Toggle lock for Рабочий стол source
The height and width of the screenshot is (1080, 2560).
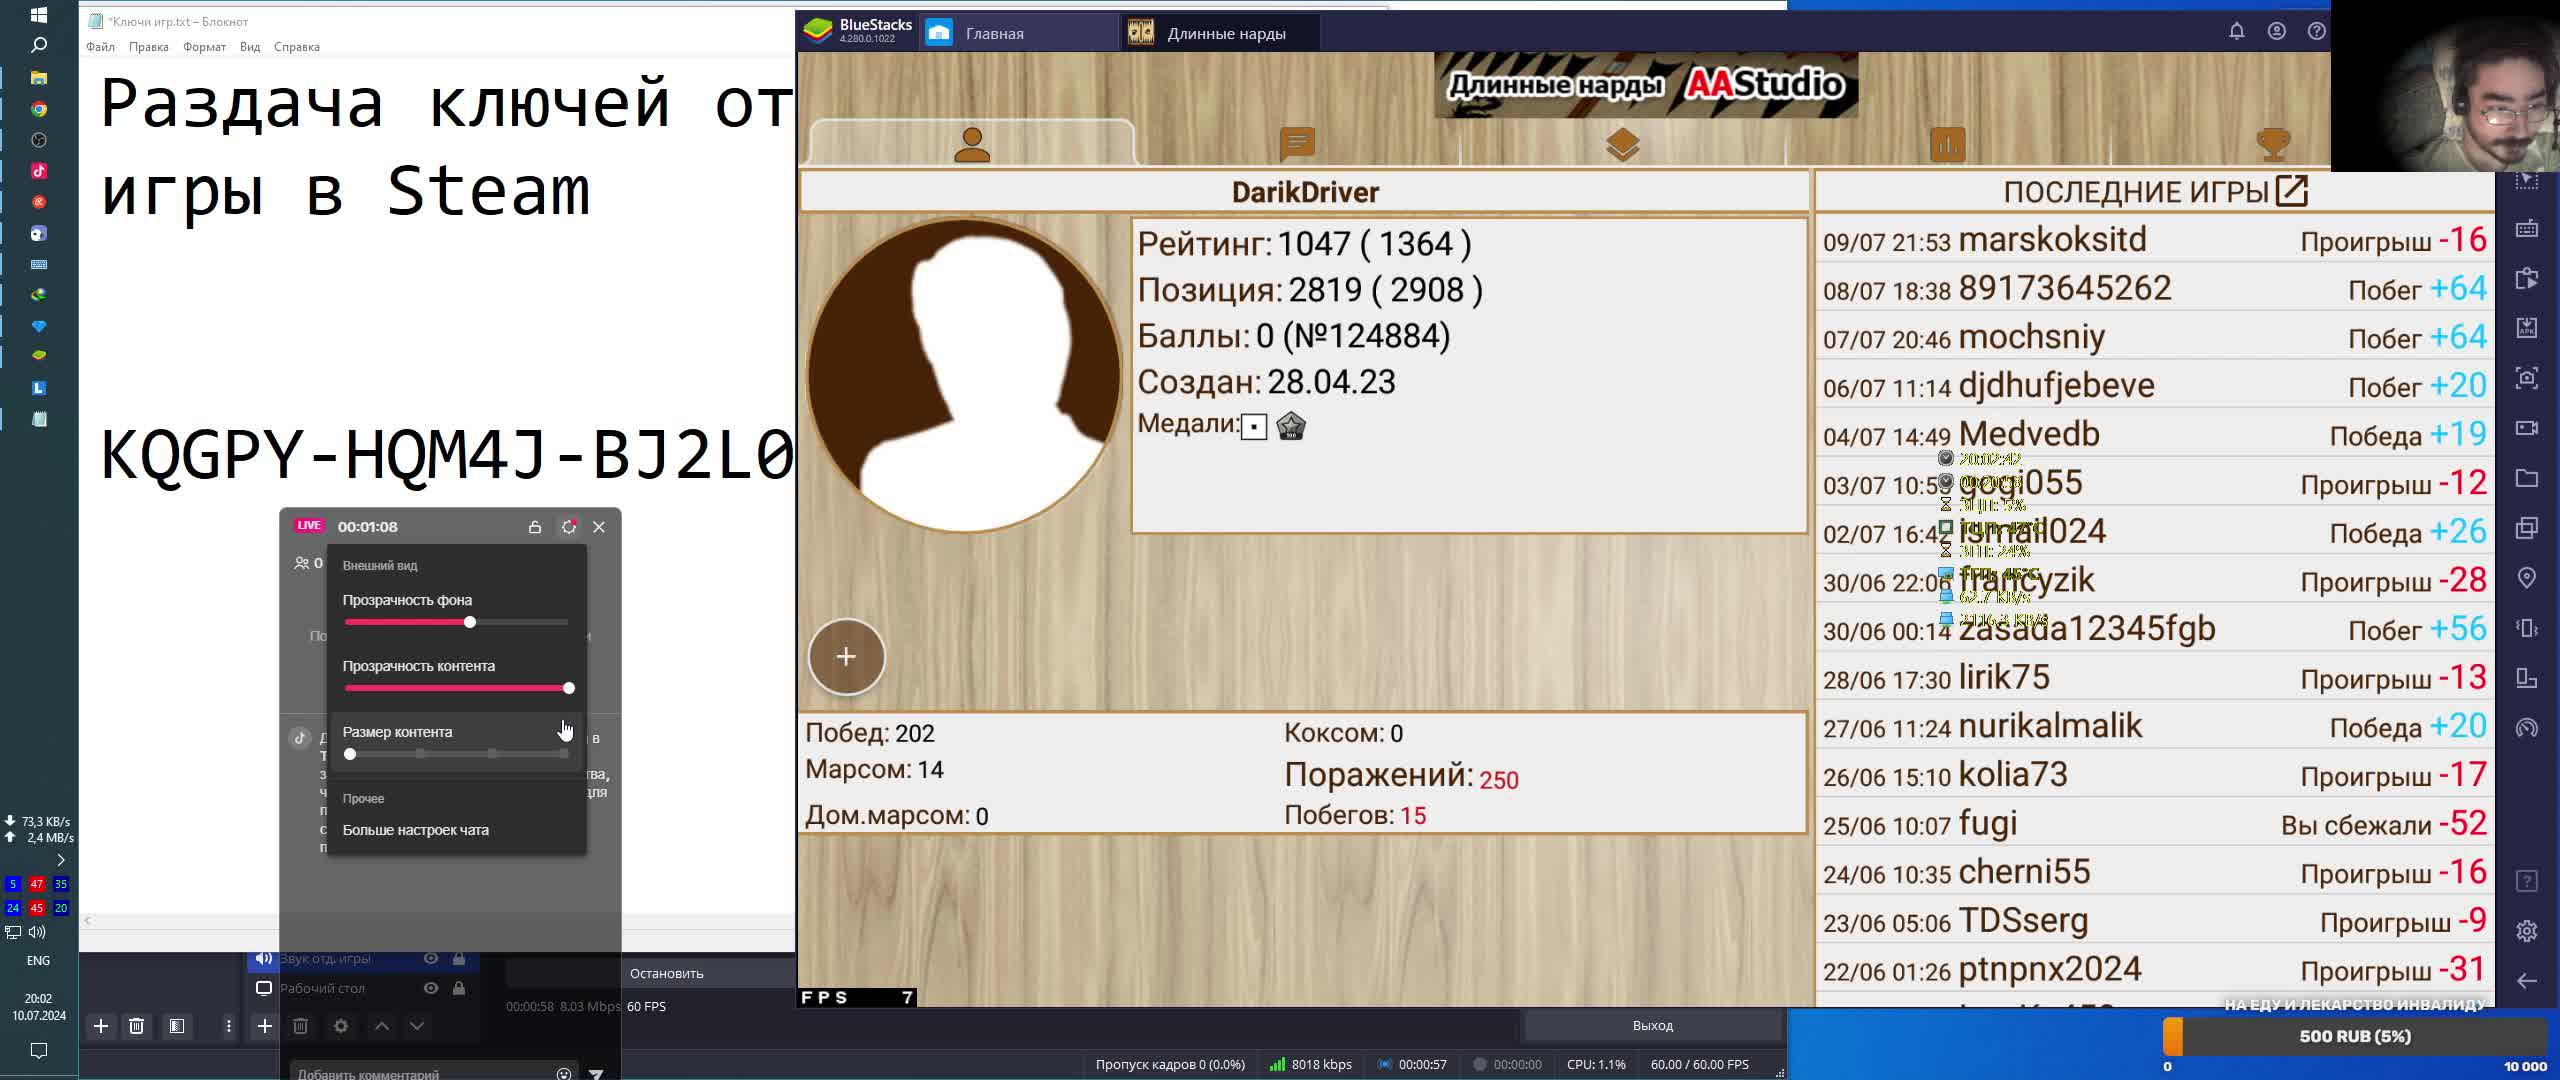coord(458,988)
